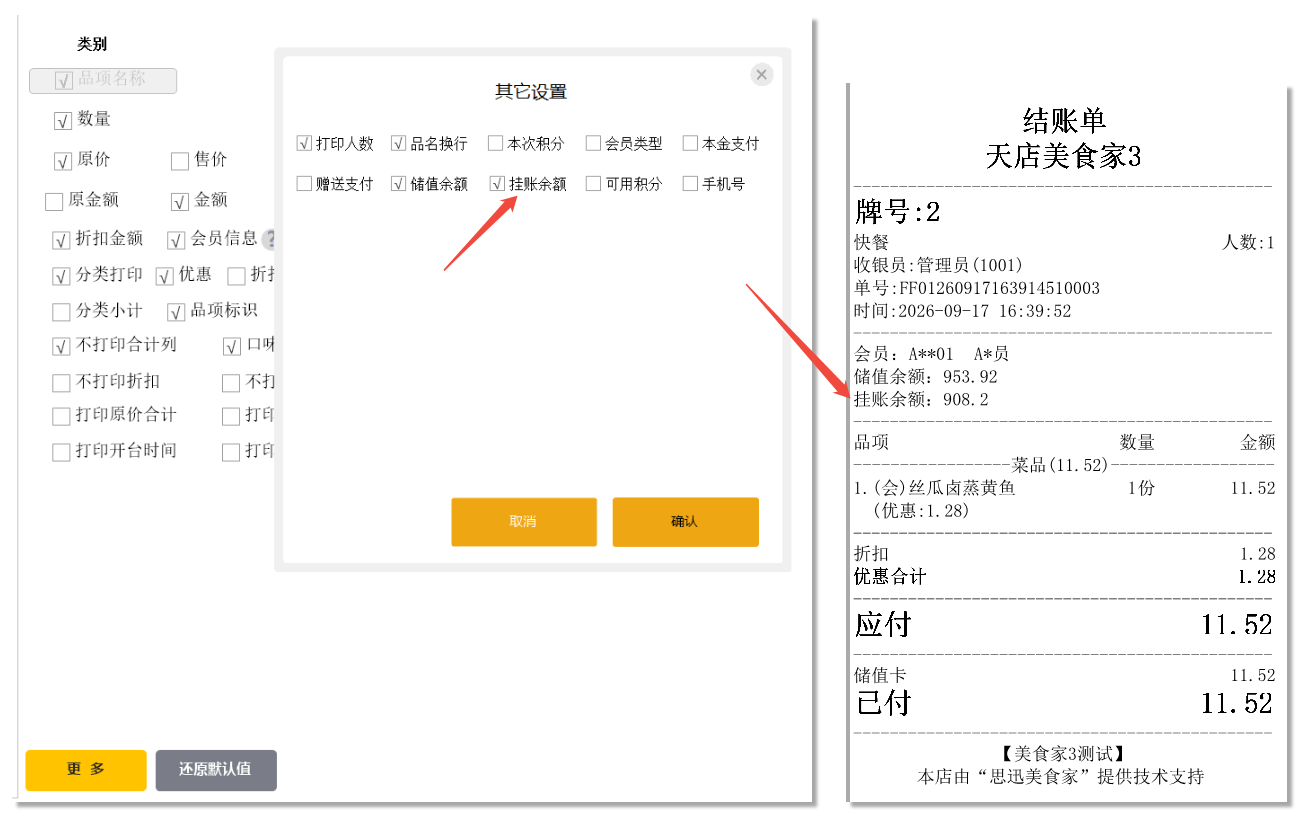Click the 取消 button
1303x814 pixels.
point(523,522)
